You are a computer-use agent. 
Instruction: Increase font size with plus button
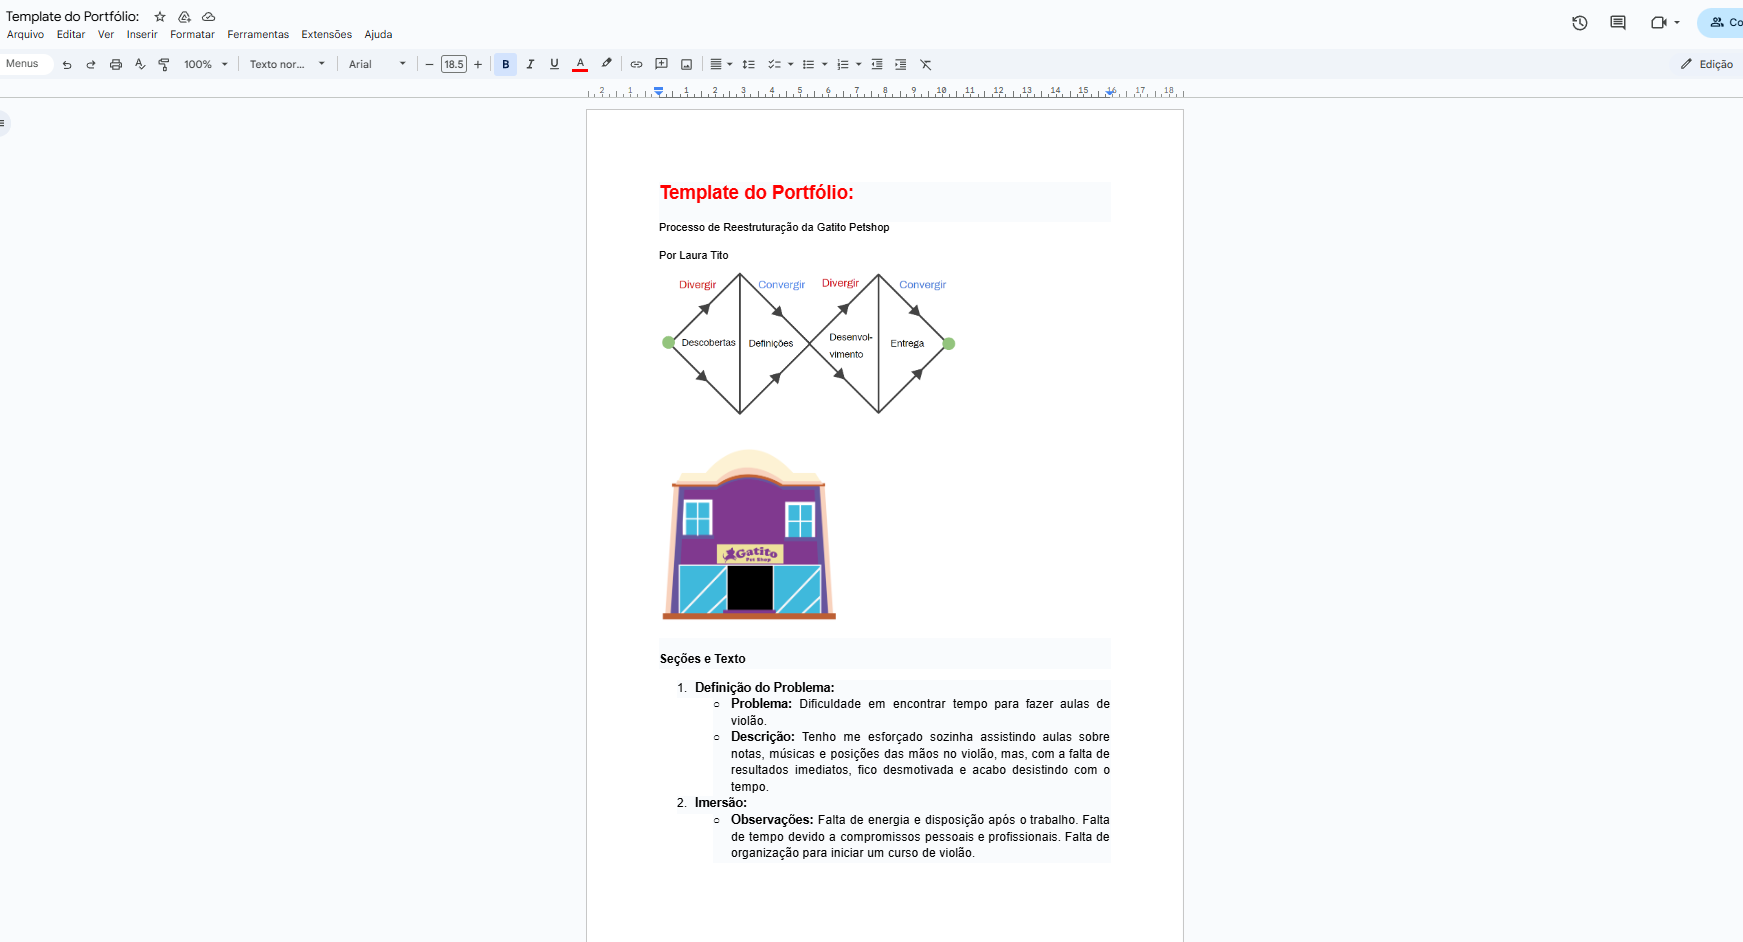[x=478, y=64]
